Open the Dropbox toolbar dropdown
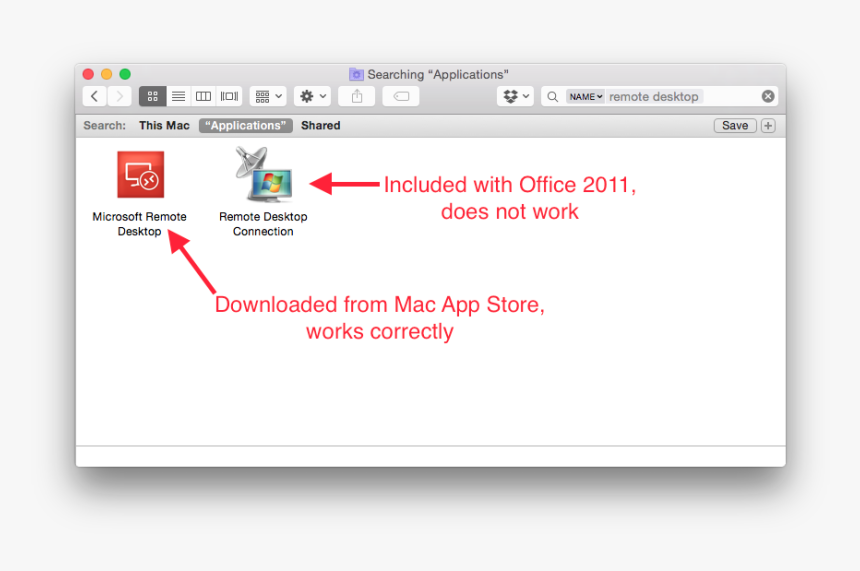The width and height of the screenshot is (860, 571). click(x=516, y=97)
